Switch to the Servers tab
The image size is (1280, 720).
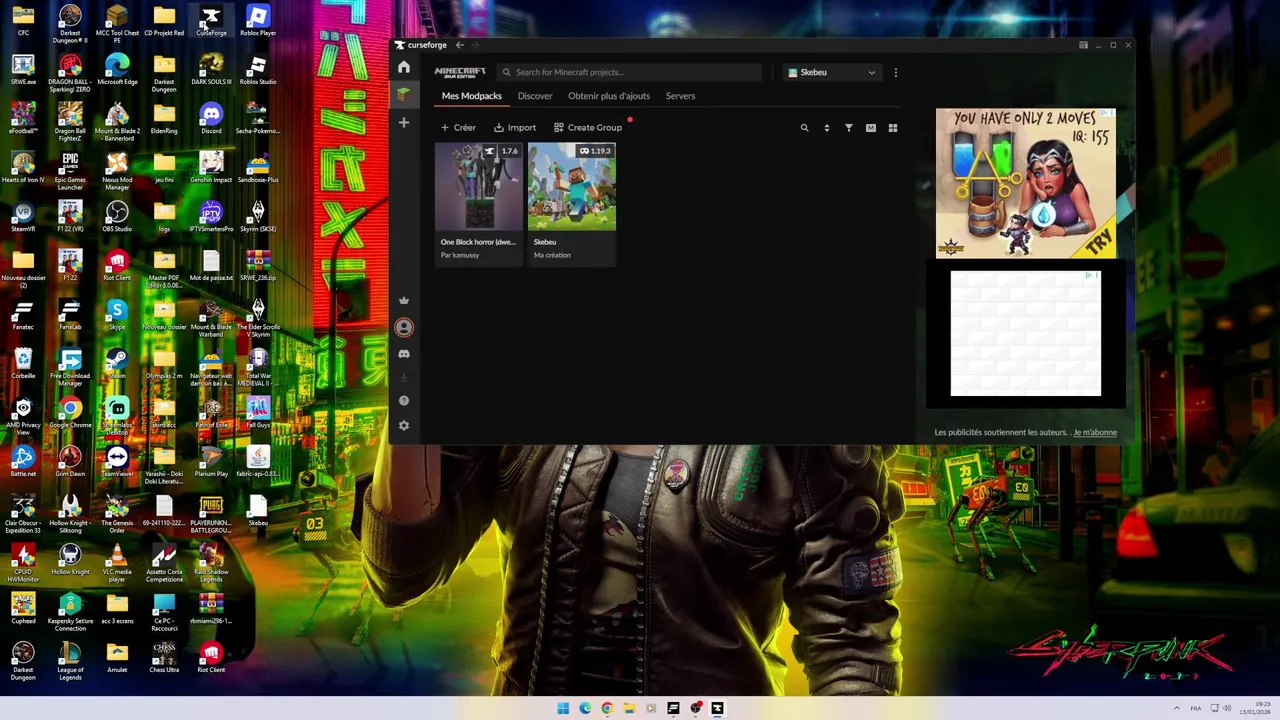pos(680,96)
